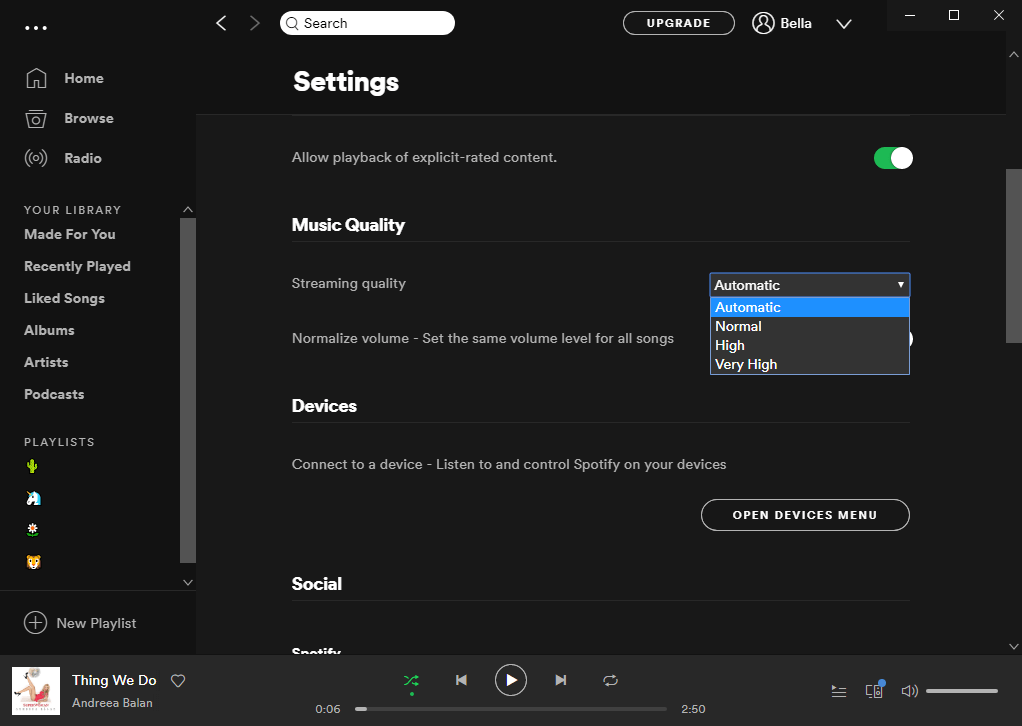The width and height of the screenshot is (1022, 726).
Task: Open the connect to devices icon
Action: point(872,690)
